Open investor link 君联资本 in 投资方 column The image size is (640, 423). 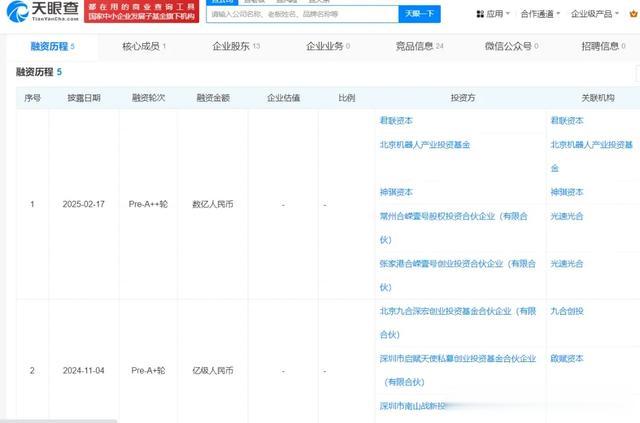tap(396, 120)
